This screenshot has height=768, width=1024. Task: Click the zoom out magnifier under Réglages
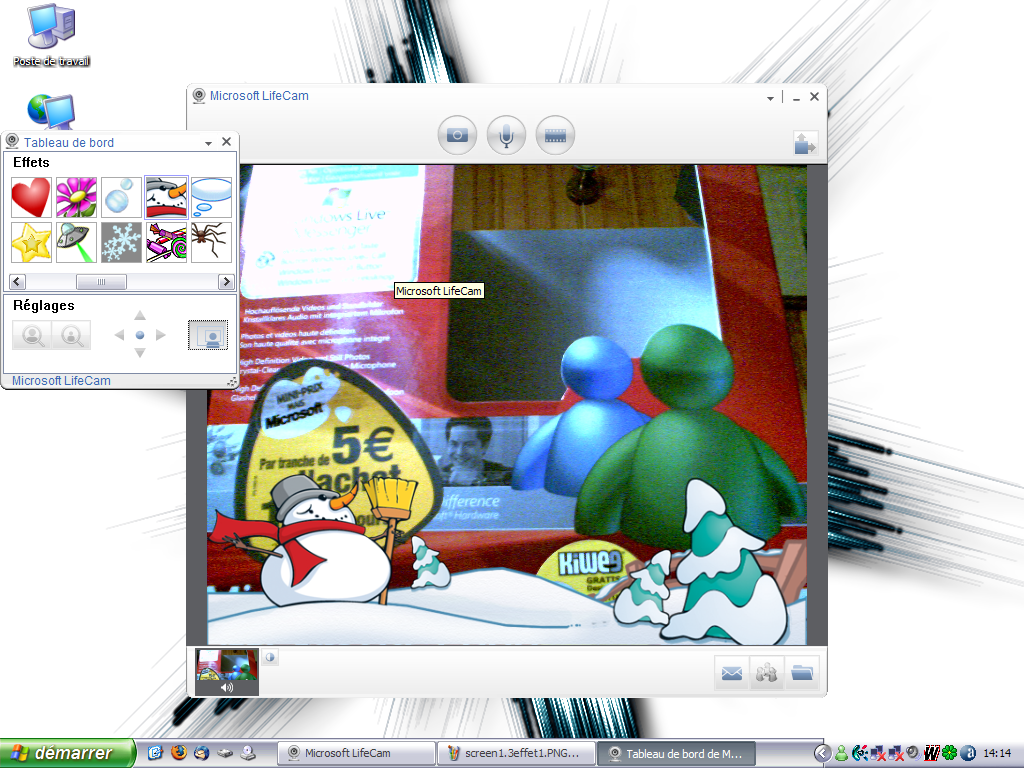click(71, 336)
